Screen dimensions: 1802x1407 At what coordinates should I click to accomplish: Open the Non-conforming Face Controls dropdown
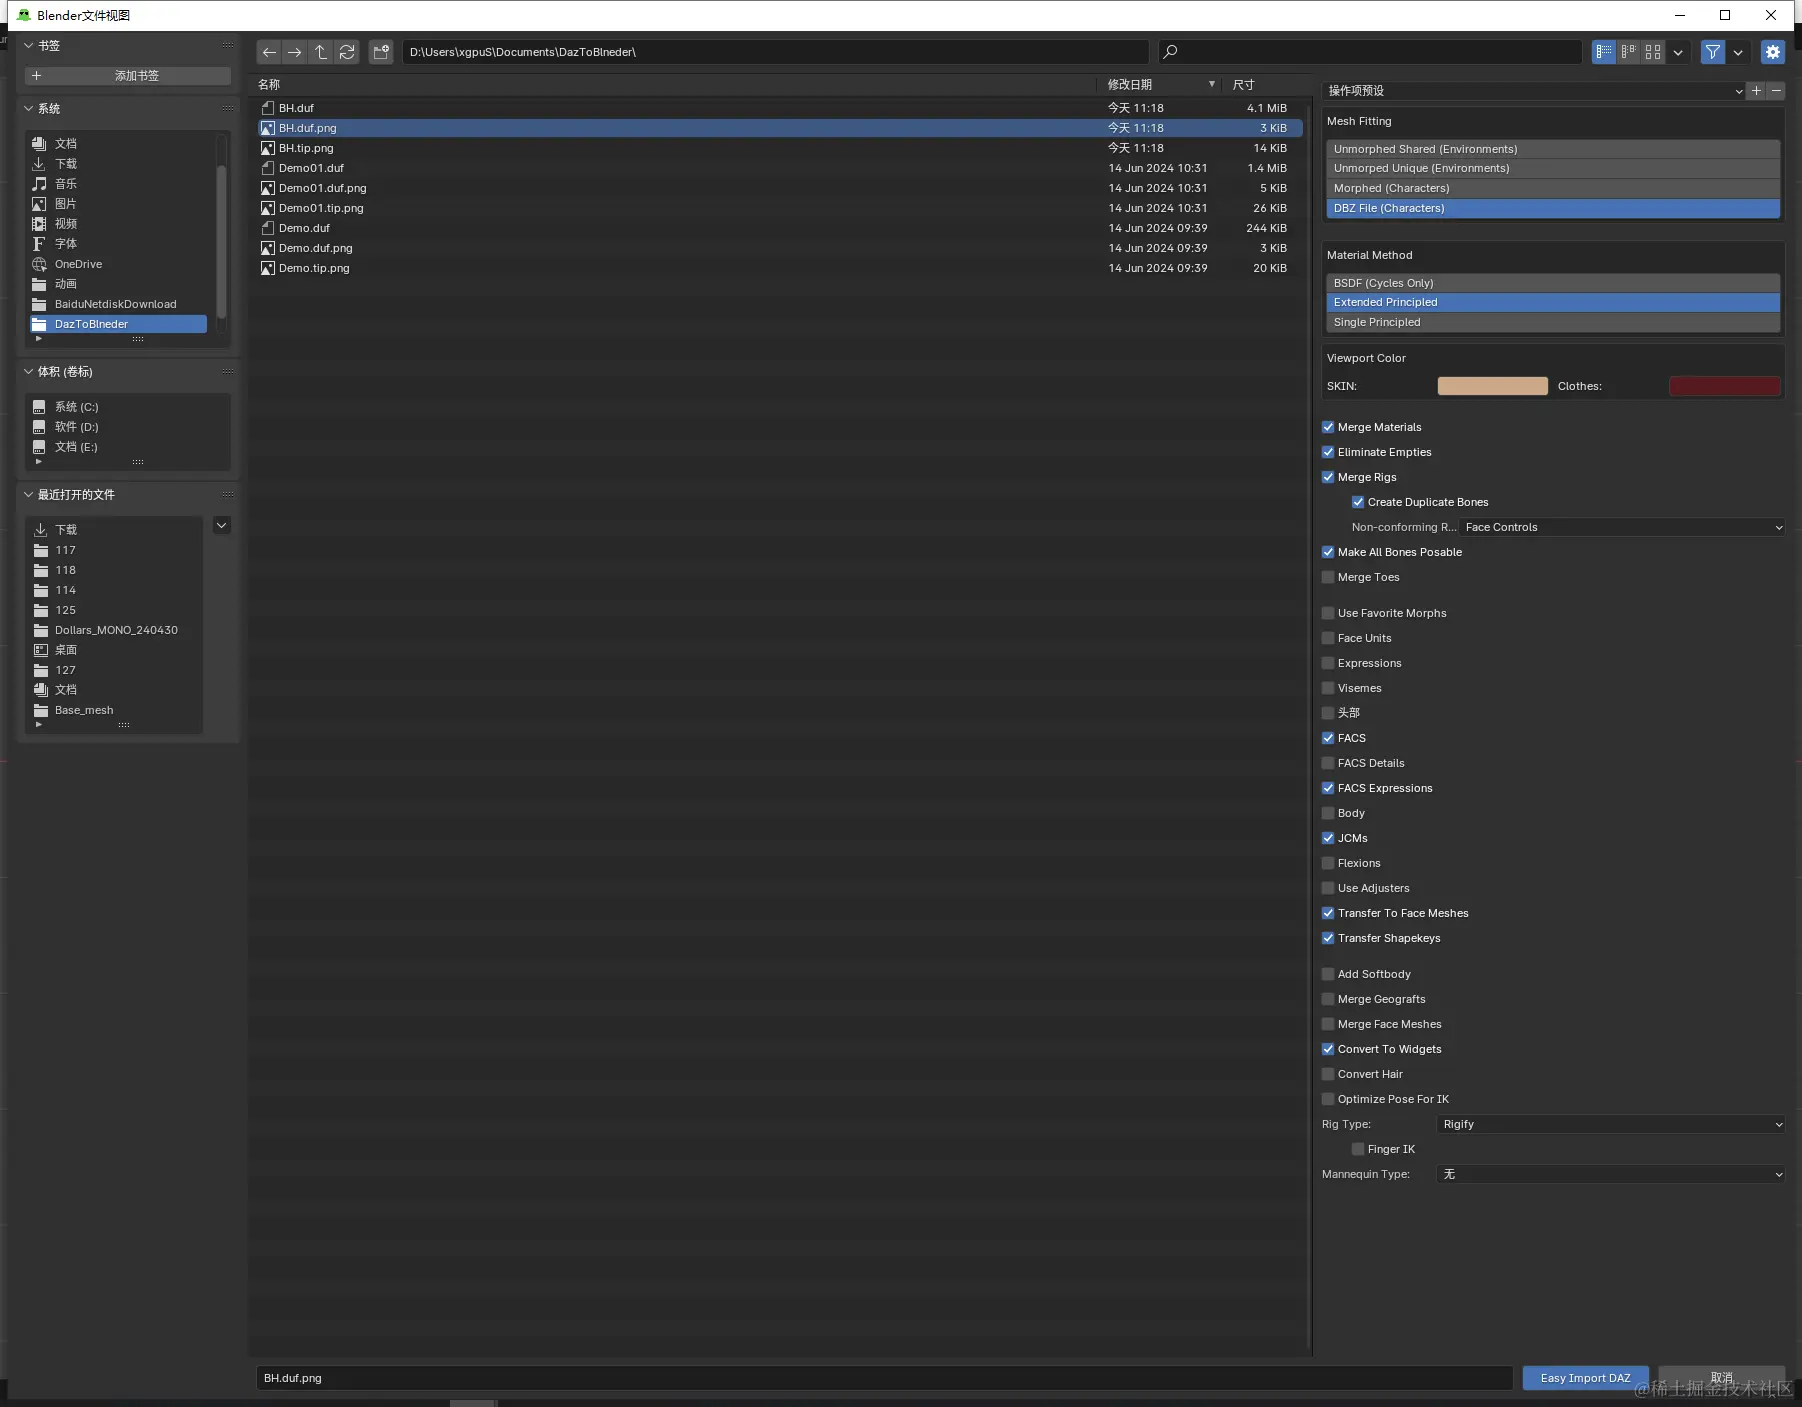tap(1622, 527)
